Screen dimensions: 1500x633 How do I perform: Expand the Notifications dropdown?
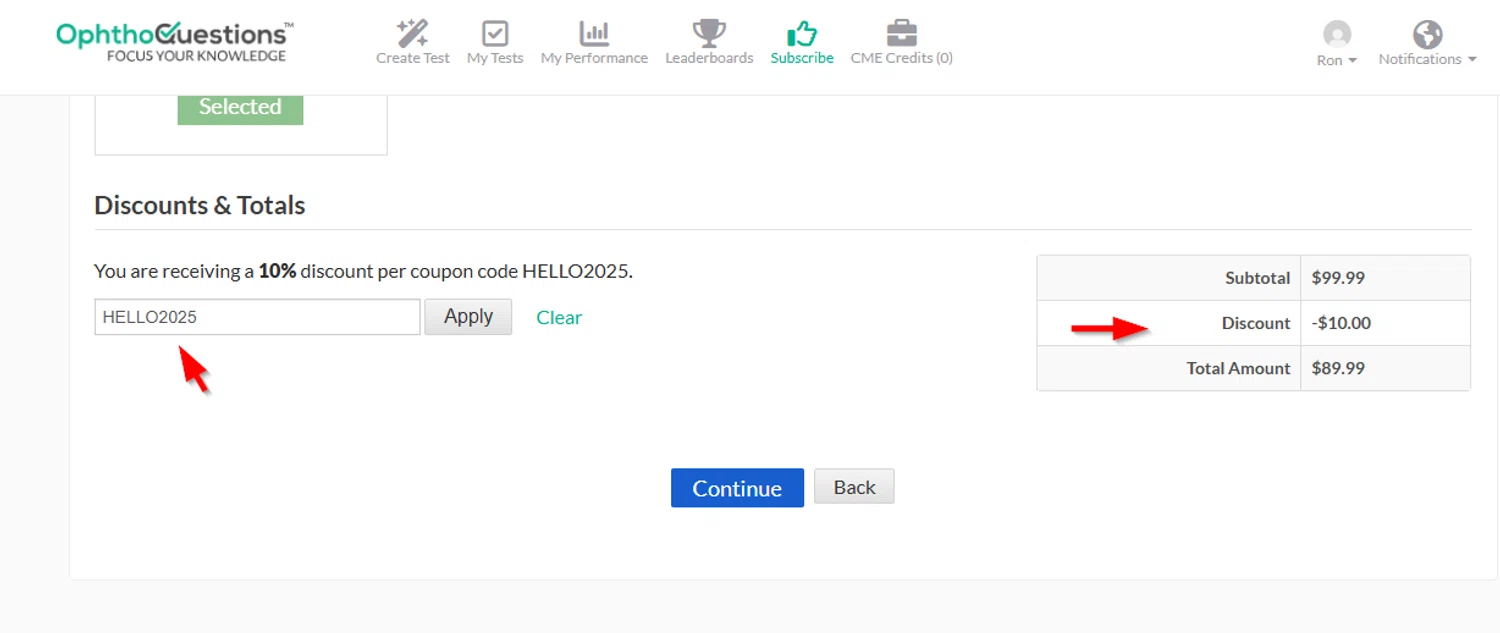(1427, 59)
